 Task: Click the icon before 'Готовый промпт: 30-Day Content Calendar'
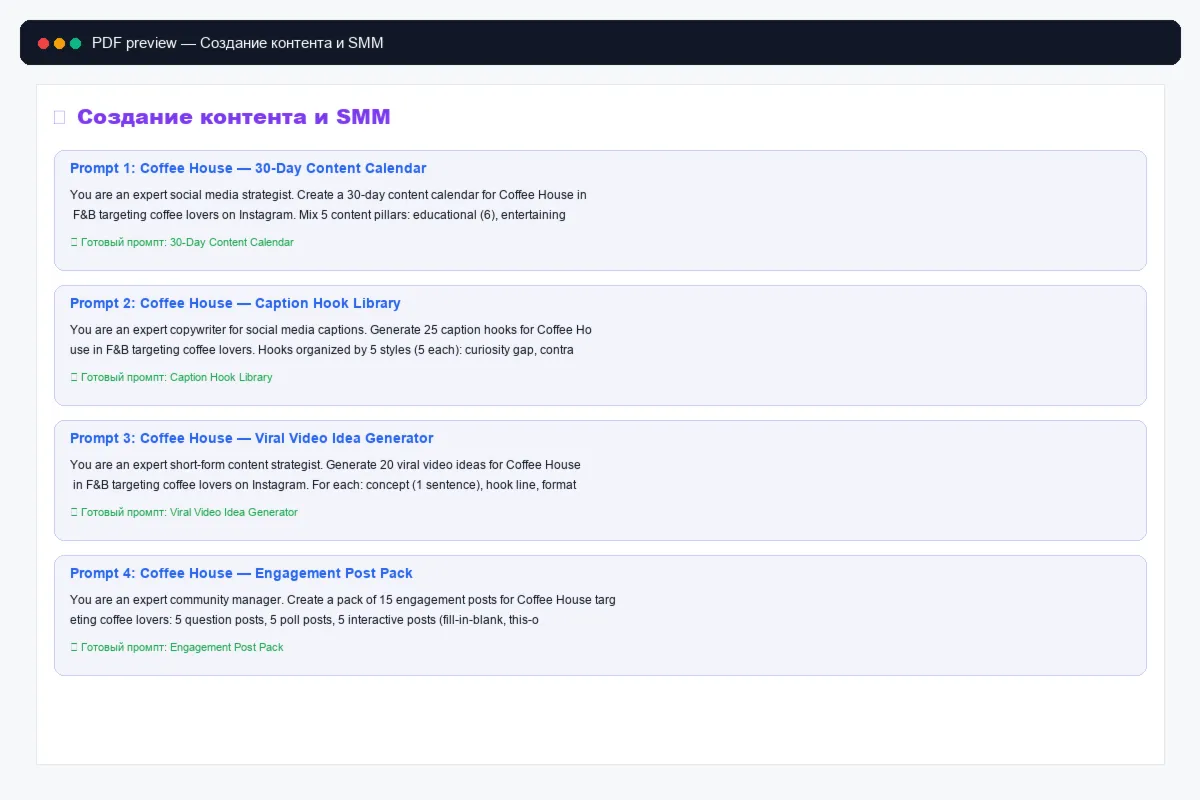point(74,242)
